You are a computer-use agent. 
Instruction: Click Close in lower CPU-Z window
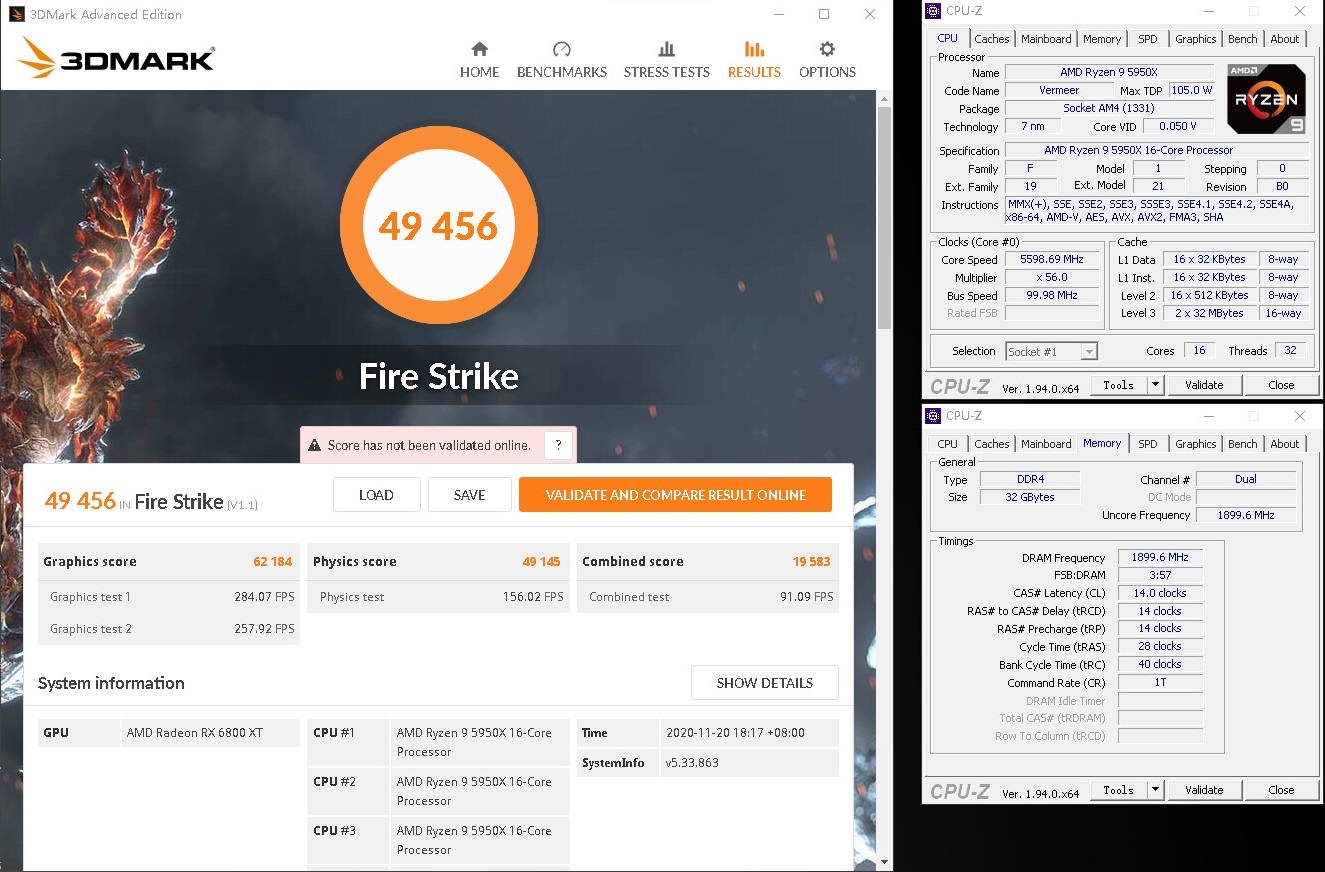click(1281, 790)
